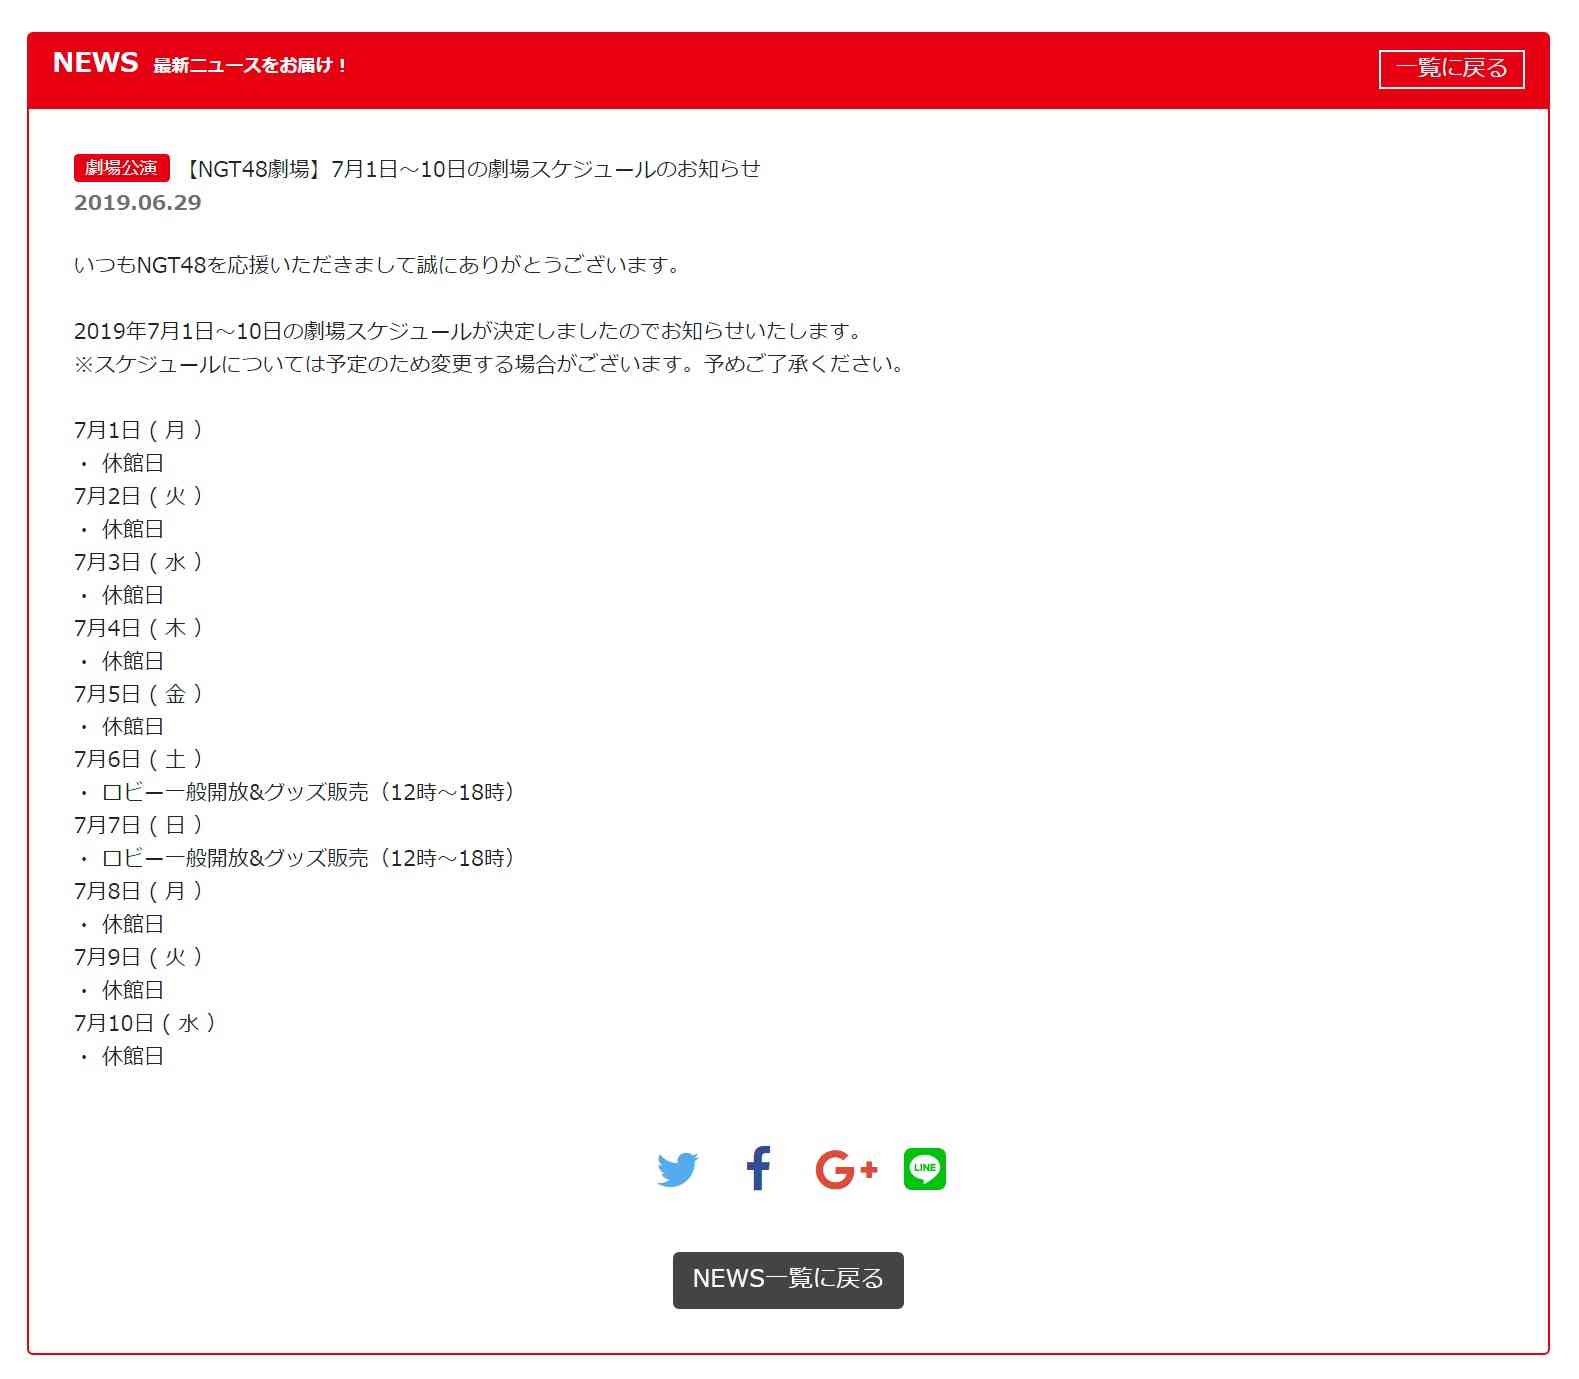Share the news on Facebook
The image size is (1579, 1379).
(759, 1168)
